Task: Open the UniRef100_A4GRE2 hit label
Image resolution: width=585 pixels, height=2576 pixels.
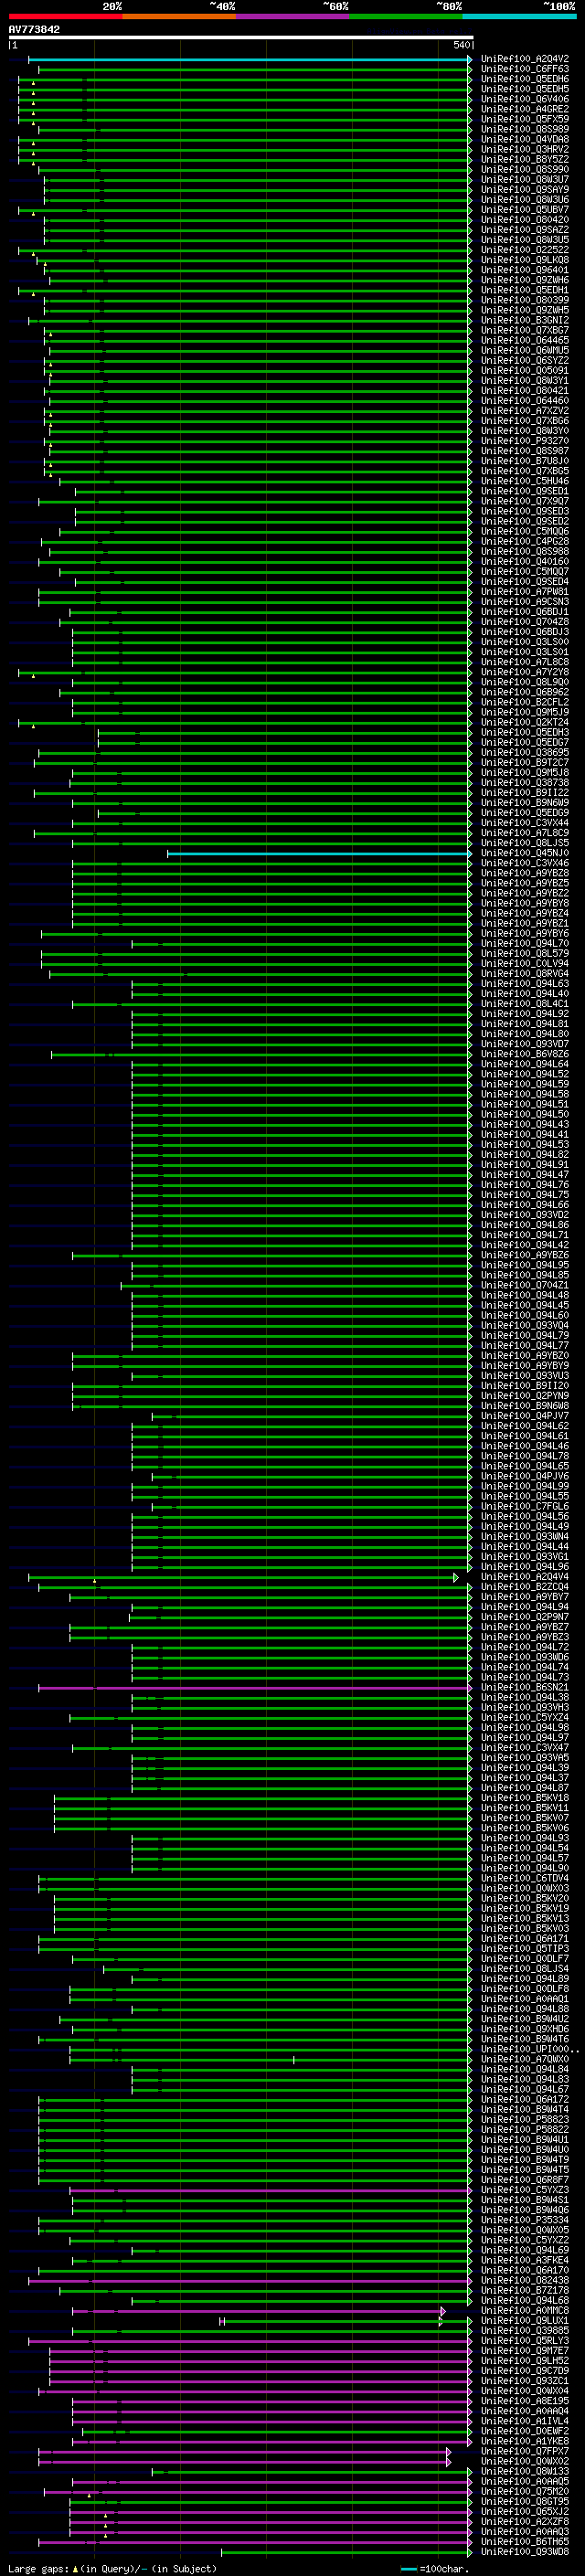Action: pos(525,109)
